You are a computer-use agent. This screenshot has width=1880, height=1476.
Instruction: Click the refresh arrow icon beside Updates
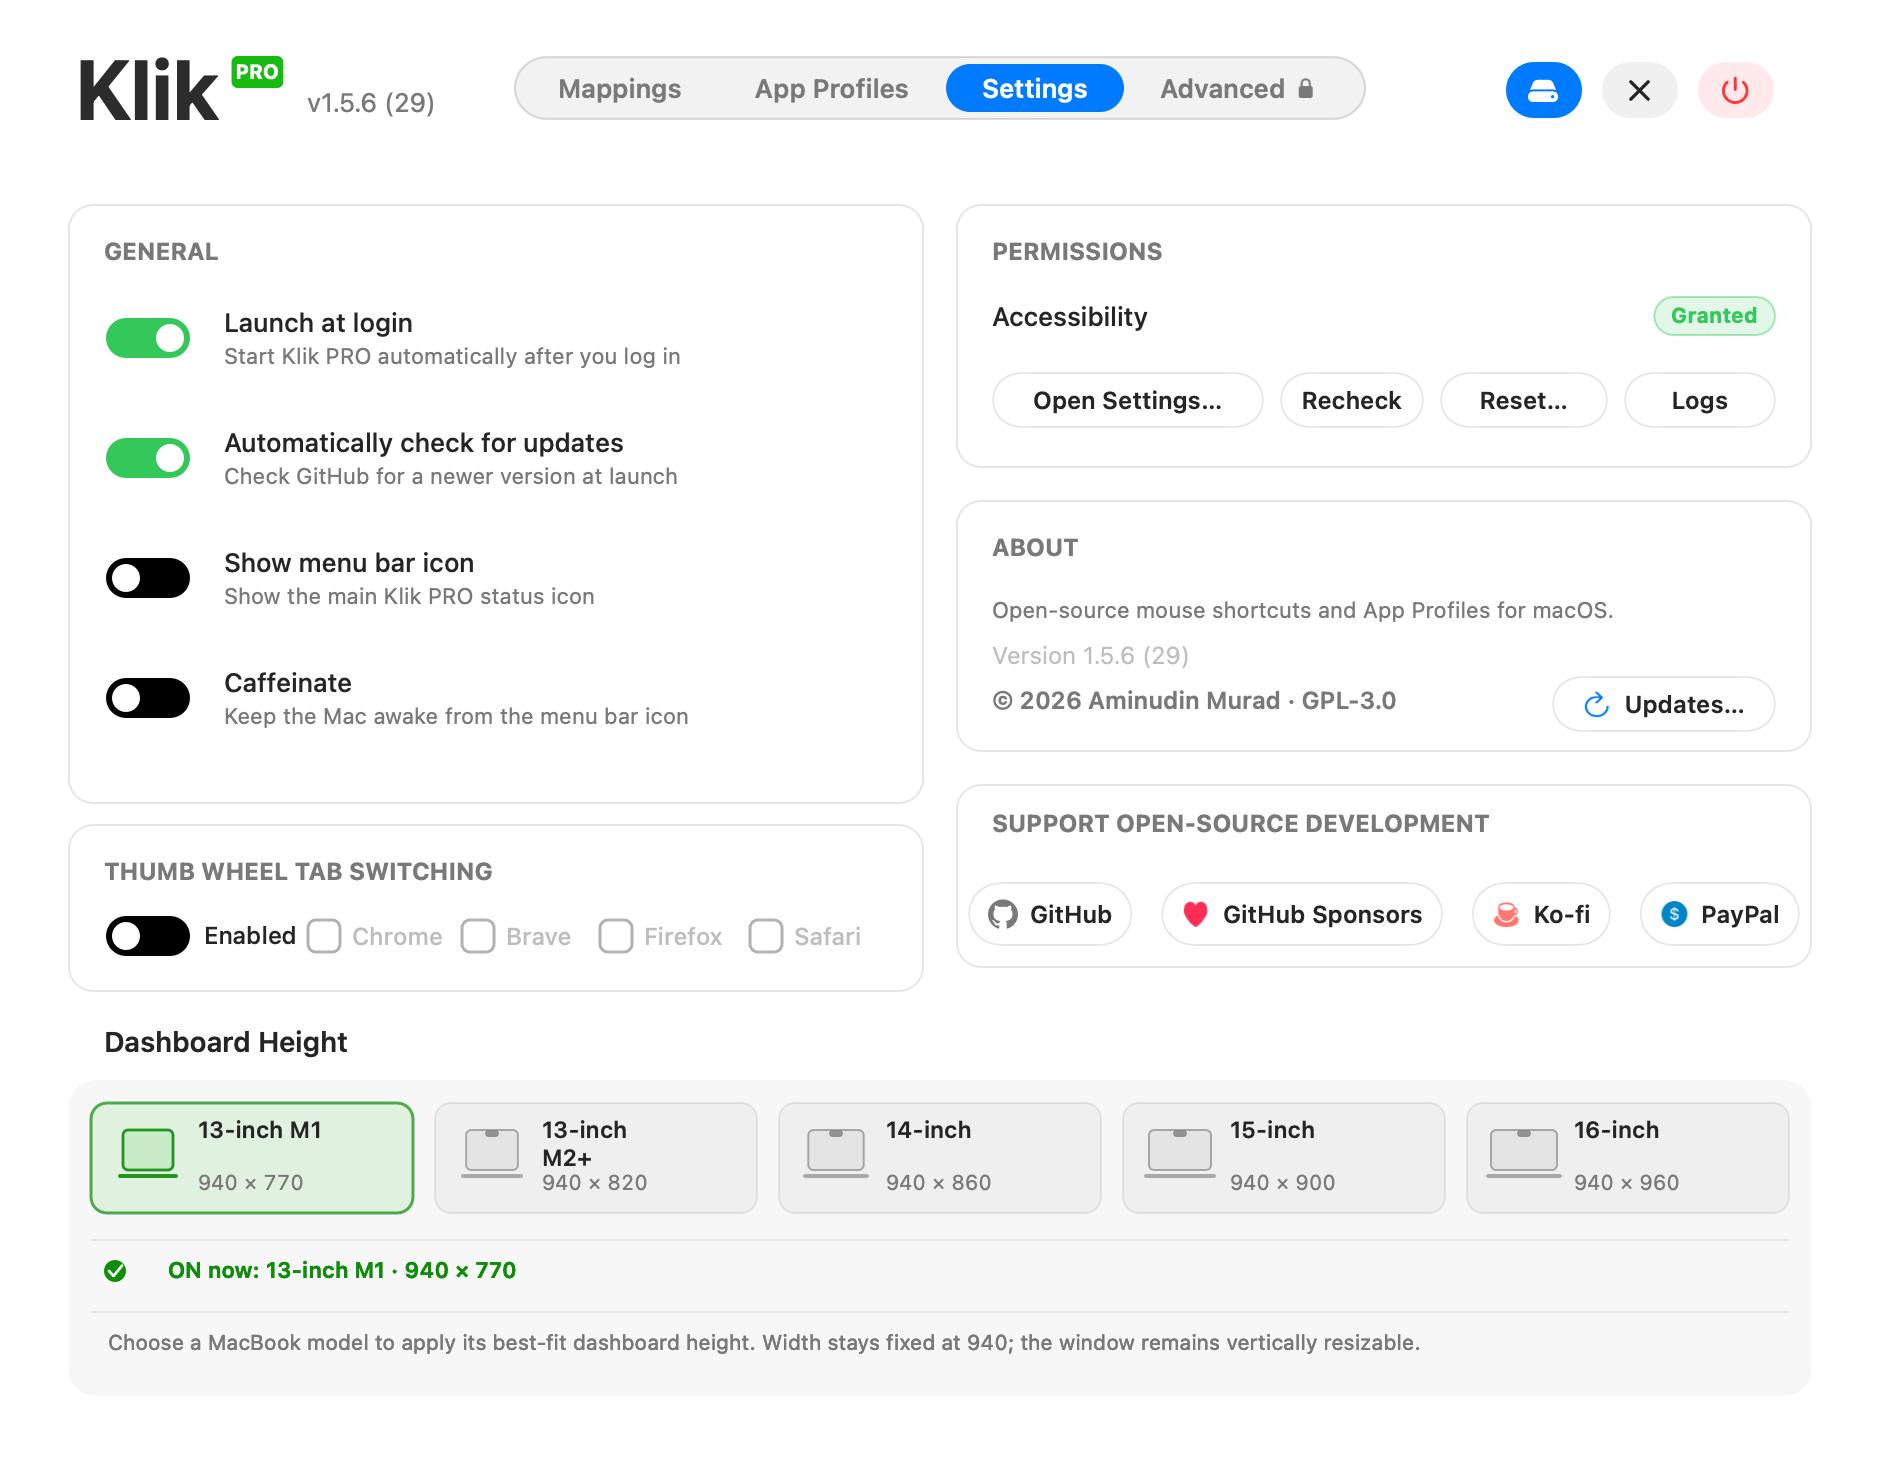(x=1596, y=705)
